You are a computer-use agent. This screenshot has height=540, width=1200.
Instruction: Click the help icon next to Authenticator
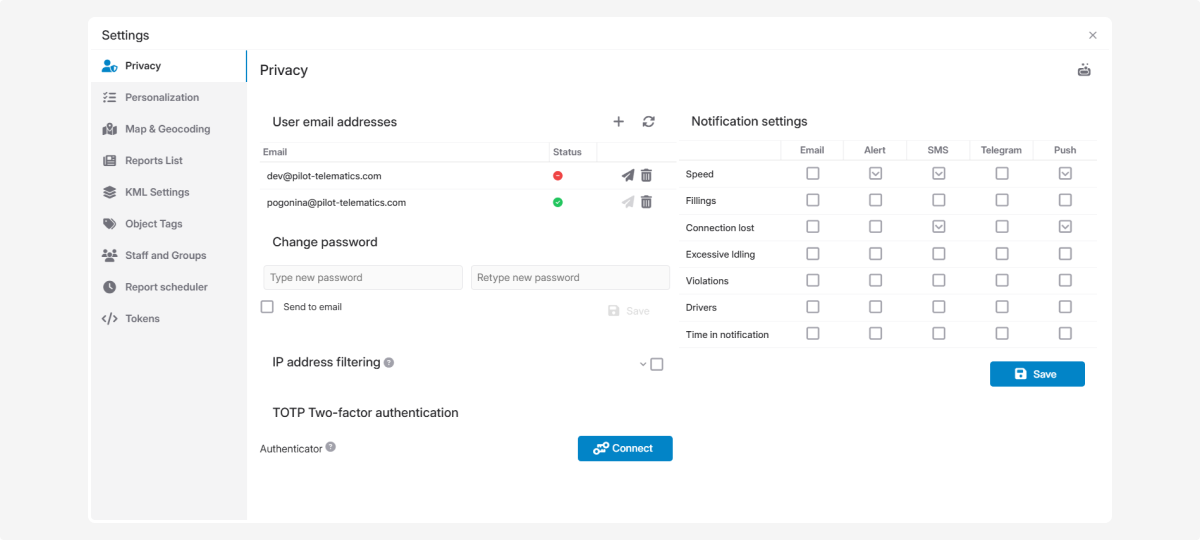coord(331,448)
